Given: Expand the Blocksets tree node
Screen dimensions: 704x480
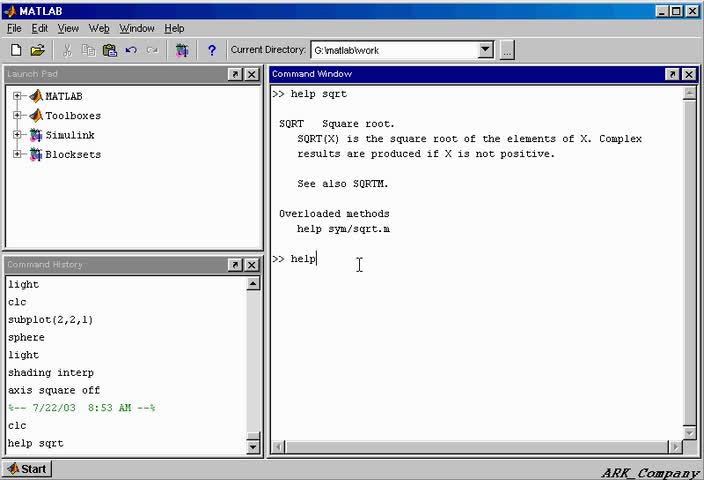Looking at the screenshot, I should [17, 154].
